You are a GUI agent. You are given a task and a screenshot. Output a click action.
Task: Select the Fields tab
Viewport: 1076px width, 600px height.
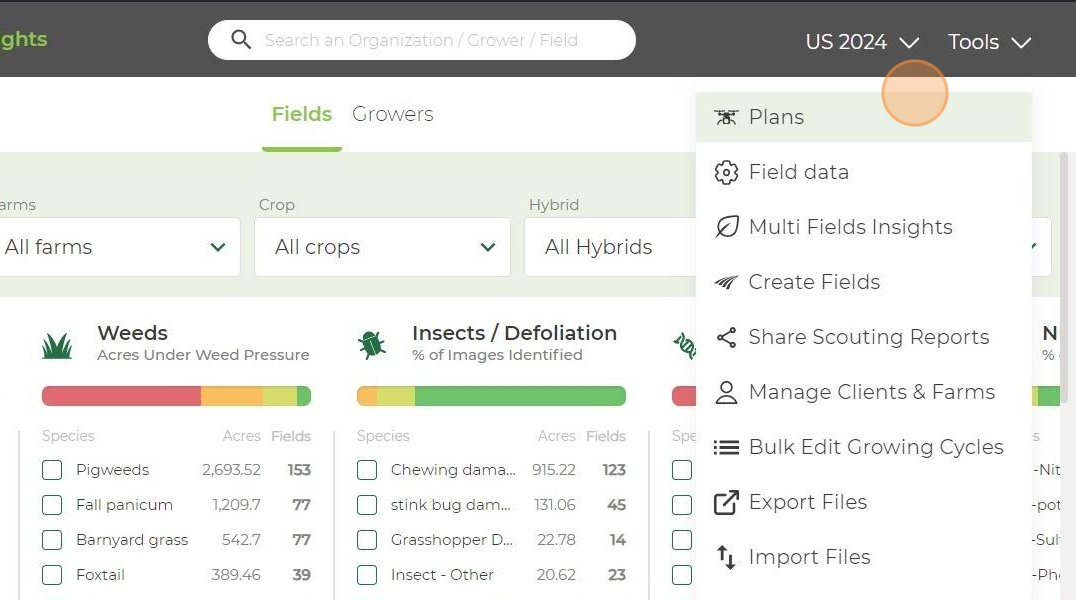point(302,114)
